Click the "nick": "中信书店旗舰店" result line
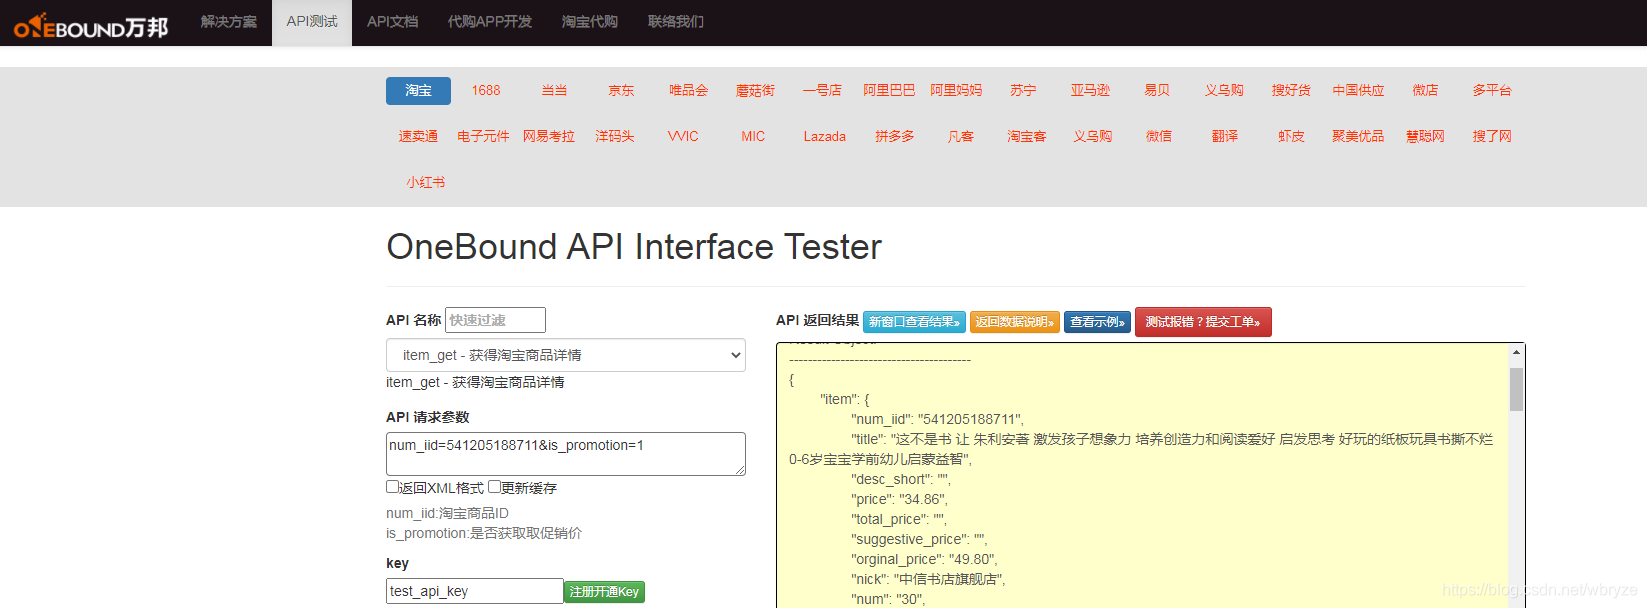 [x=928, y=579]
